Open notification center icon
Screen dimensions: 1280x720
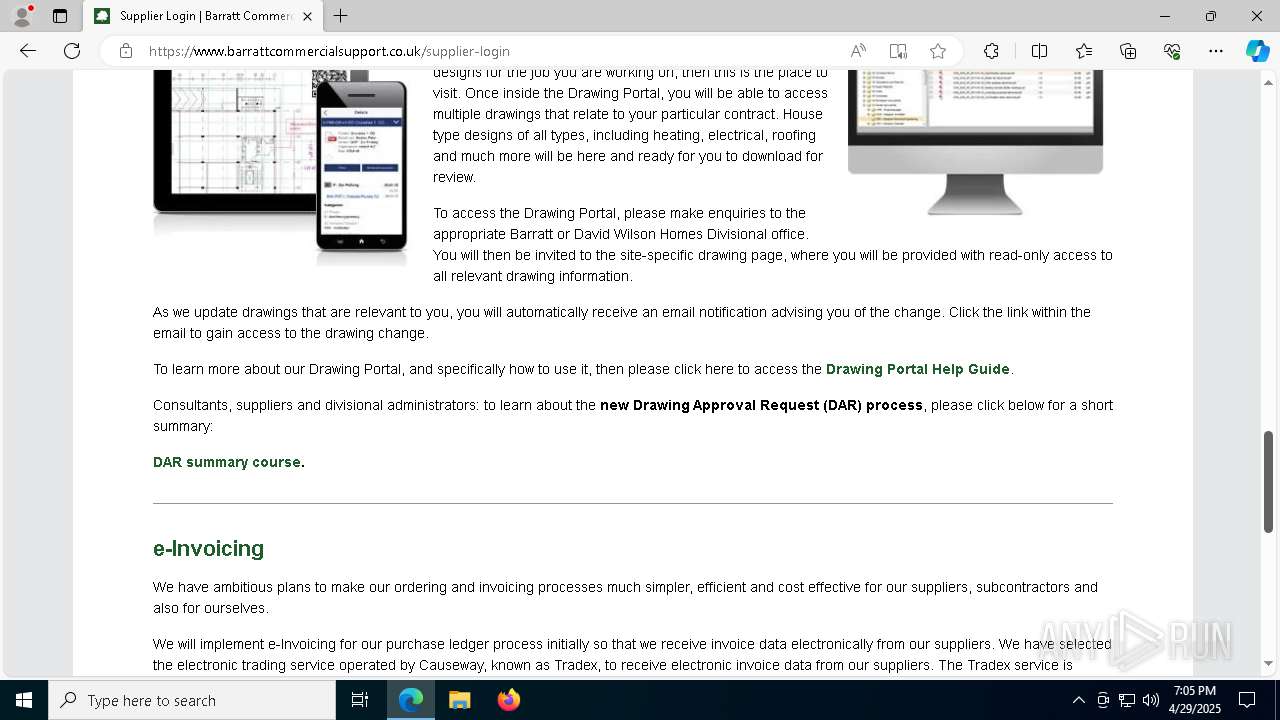(1247, 700)
